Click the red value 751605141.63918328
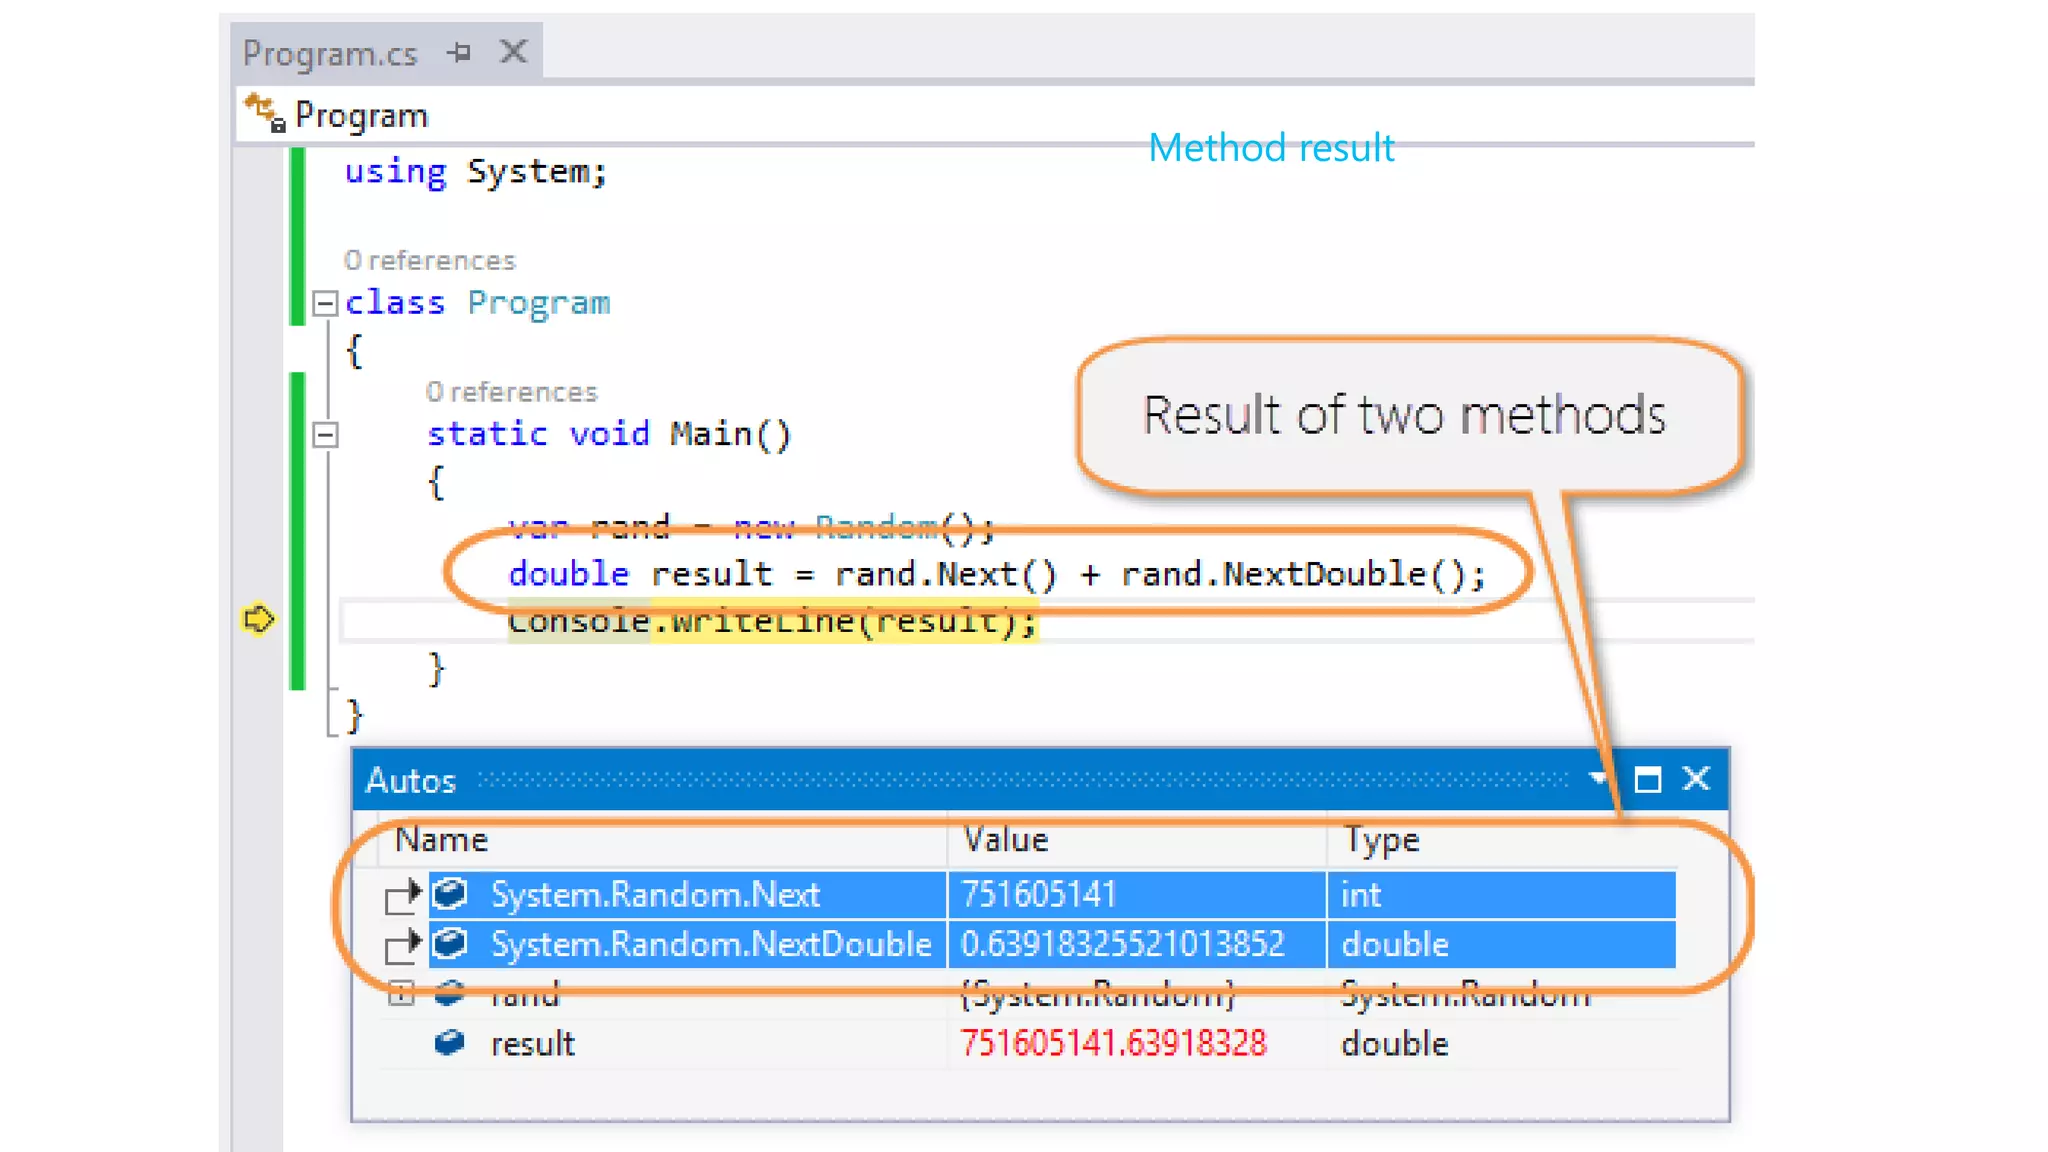The width and height of the screenshot is (2048, 1152). [x=1113, y=1044]
